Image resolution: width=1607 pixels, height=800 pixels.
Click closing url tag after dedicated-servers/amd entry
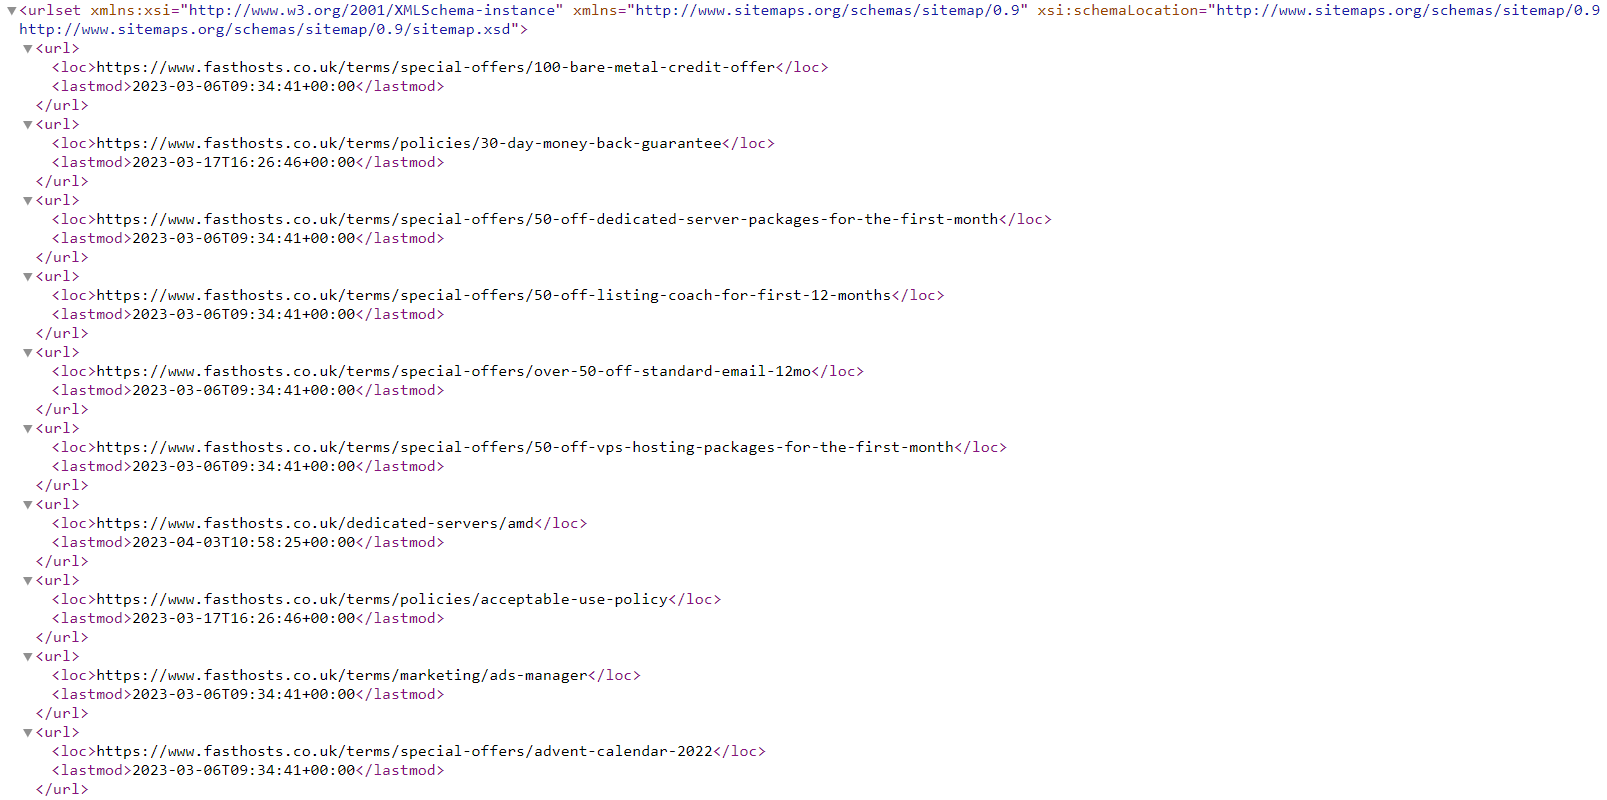click(x=62, y=561)
